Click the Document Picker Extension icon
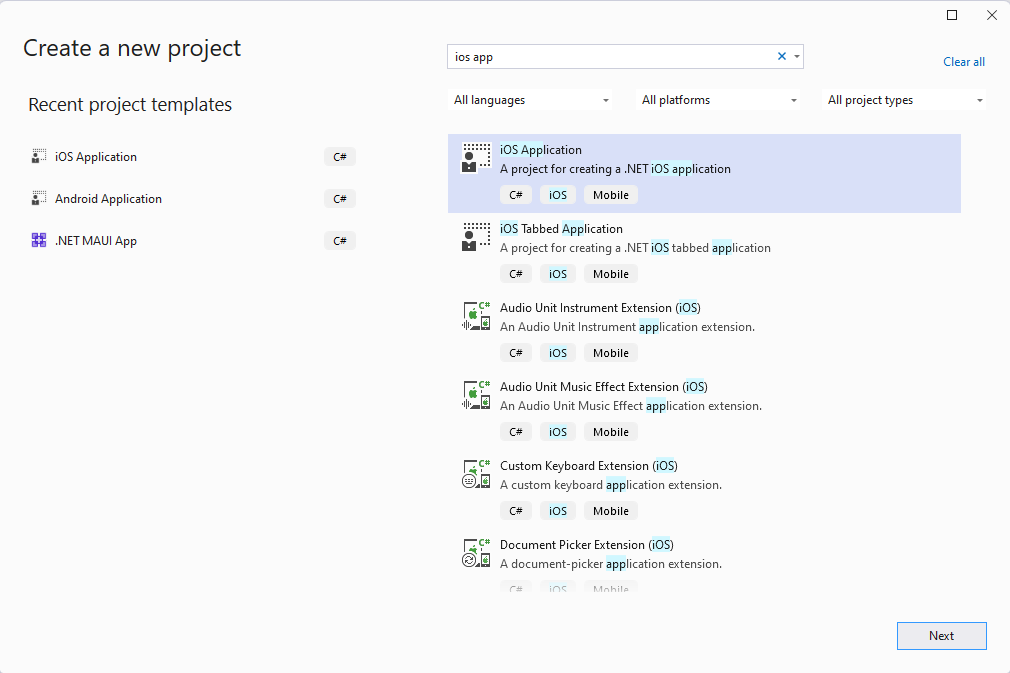 point(476,553)
